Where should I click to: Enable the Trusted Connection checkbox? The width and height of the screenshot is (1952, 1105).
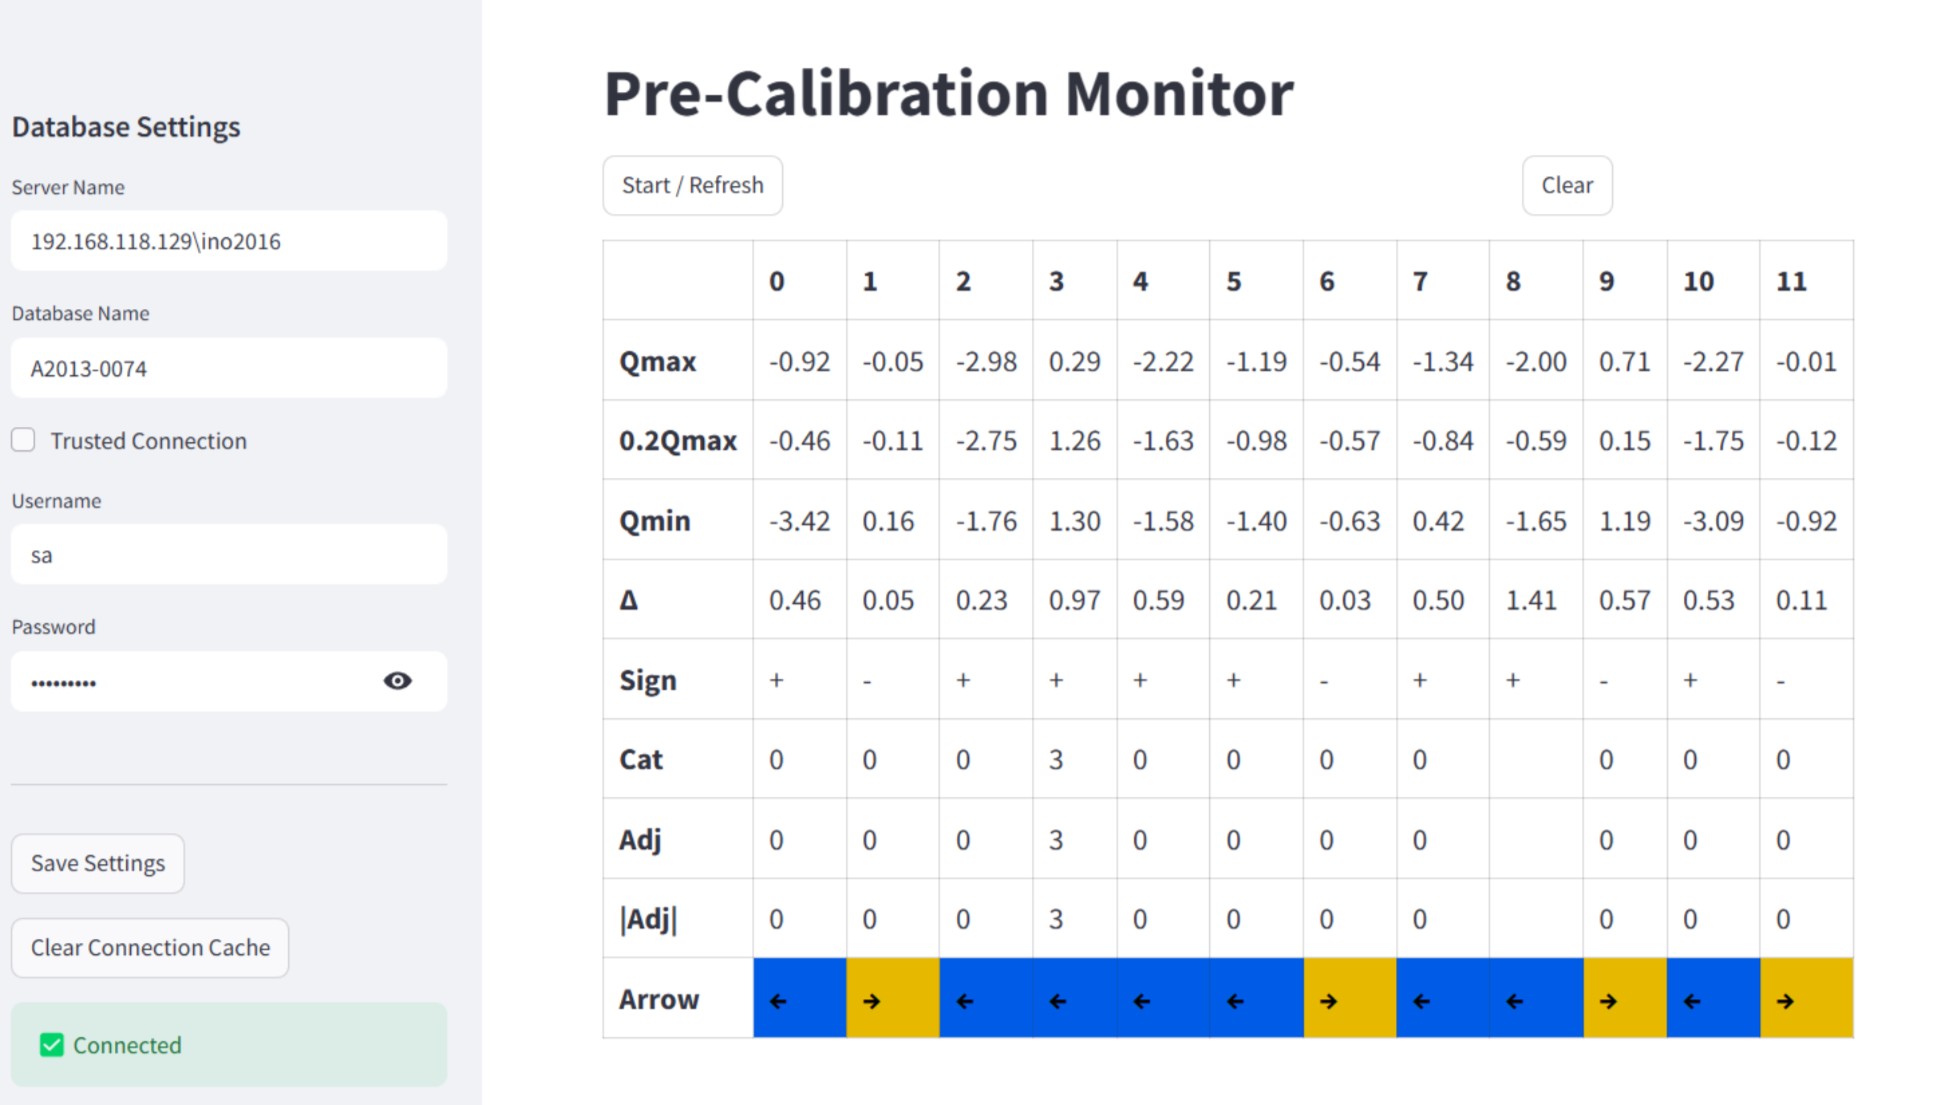22,439
